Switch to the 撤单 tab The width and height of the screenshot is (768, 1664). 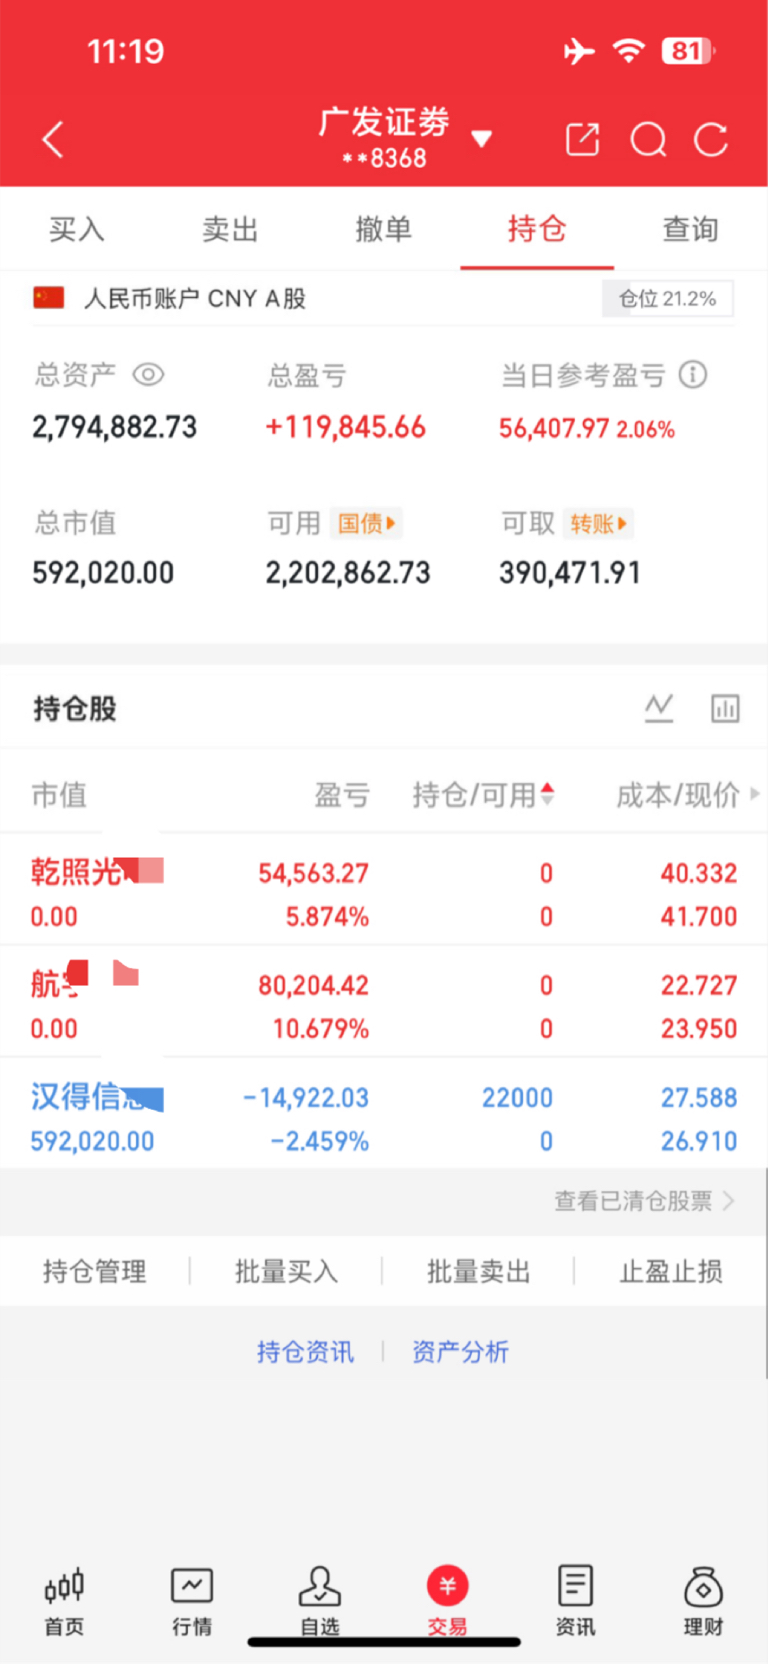[x=383, y=229]
